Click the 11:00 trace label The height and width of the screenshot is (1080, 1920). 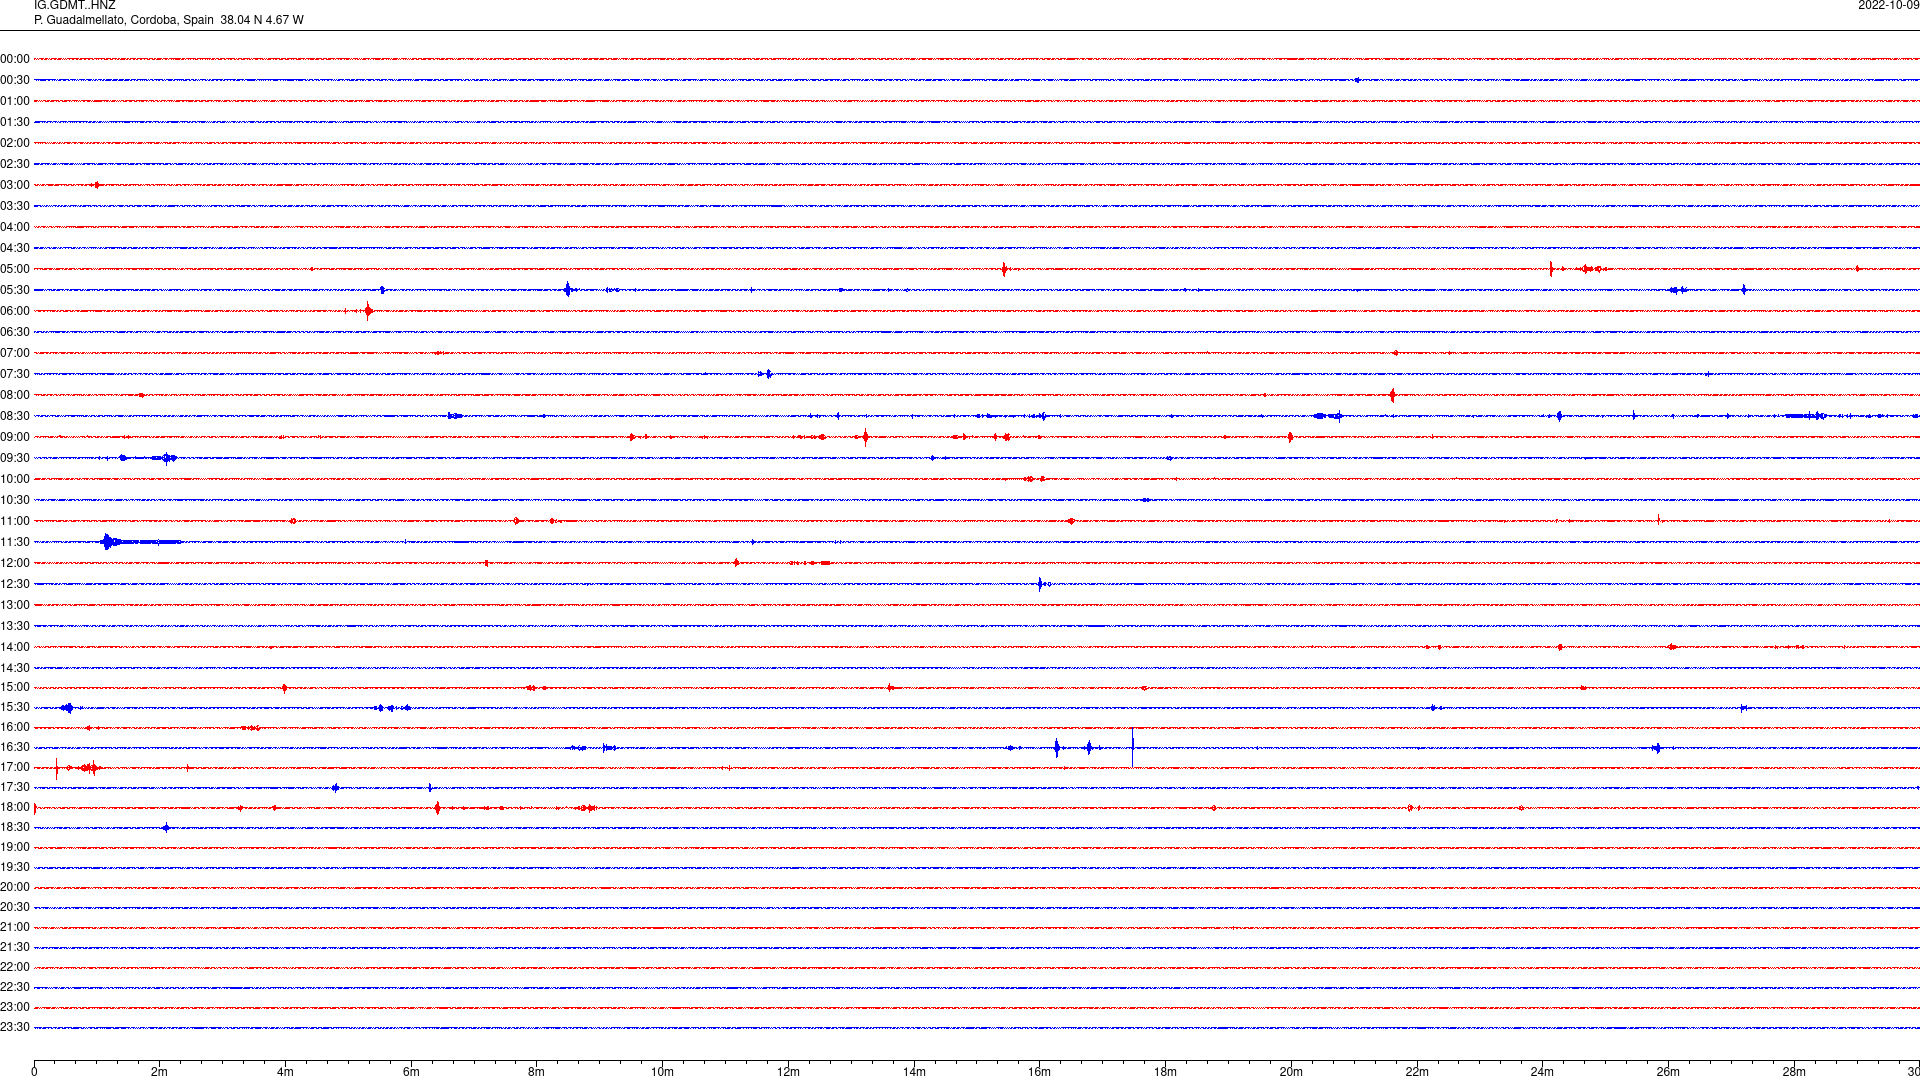coord(15,521)
